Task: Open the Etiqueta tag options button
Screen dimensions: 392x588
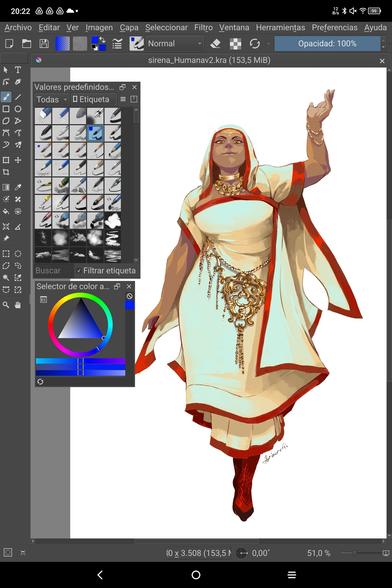Action: pyautogui.click(x=91, y=99)
